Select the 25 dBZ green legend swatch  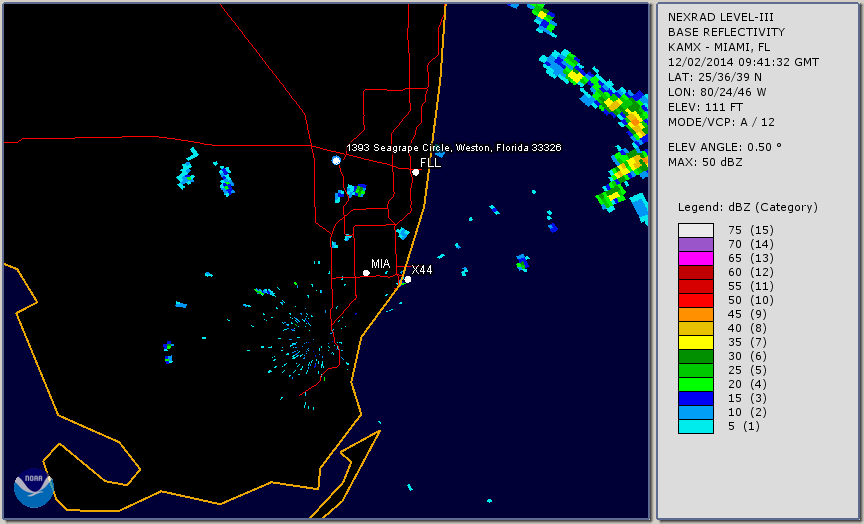pyautogui.click(x=696, y=370)
